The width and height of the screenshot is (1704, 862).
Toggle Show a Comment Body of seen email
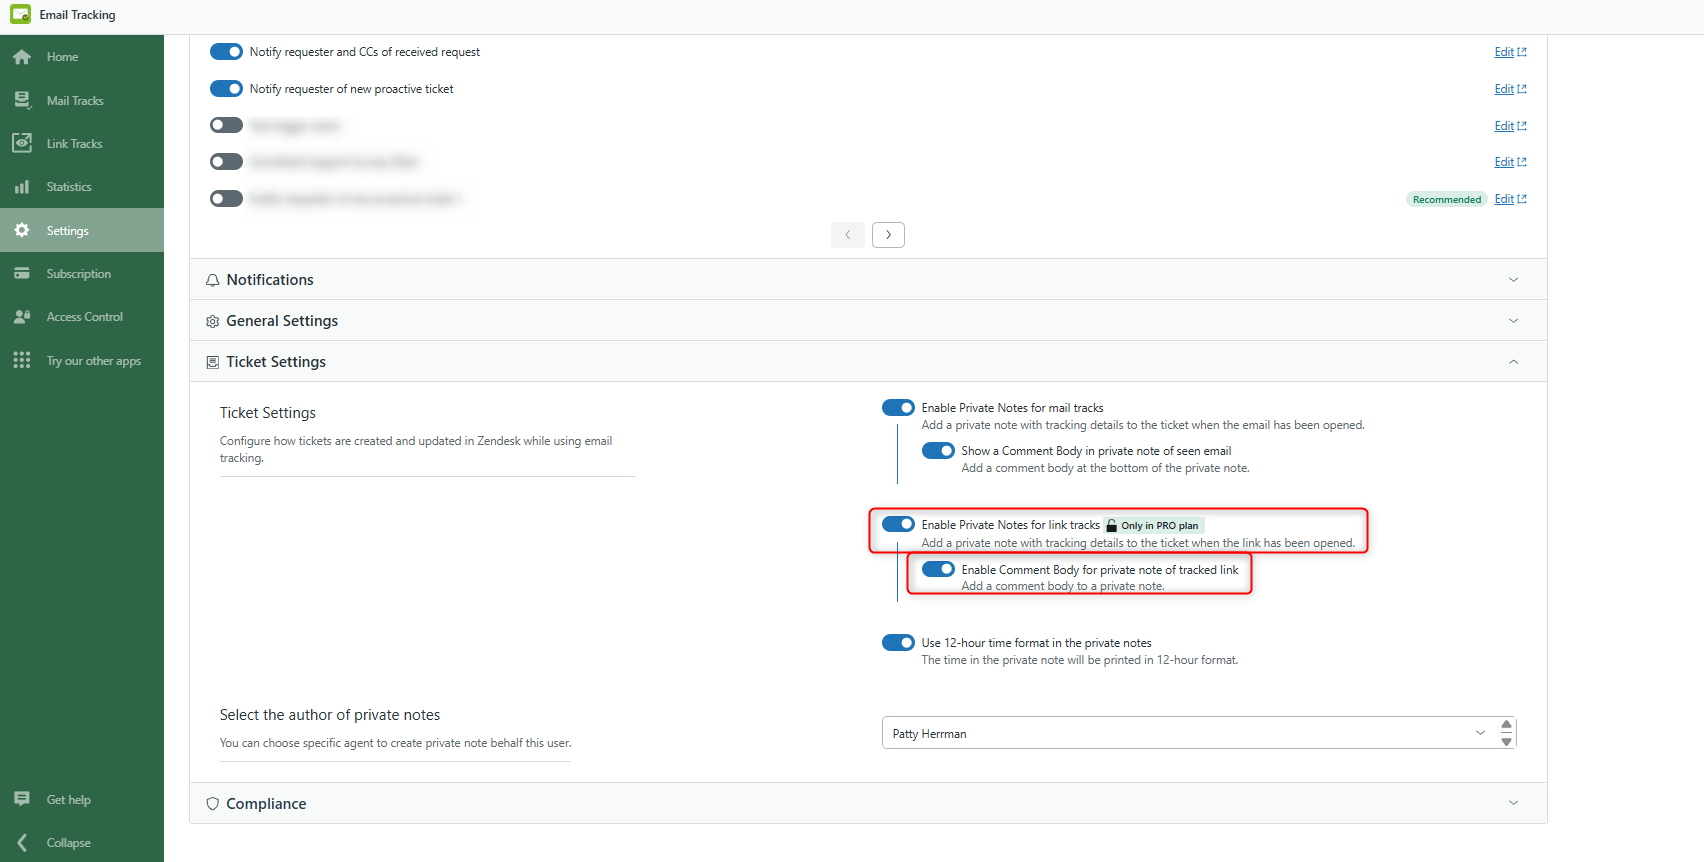click(938, 450)
